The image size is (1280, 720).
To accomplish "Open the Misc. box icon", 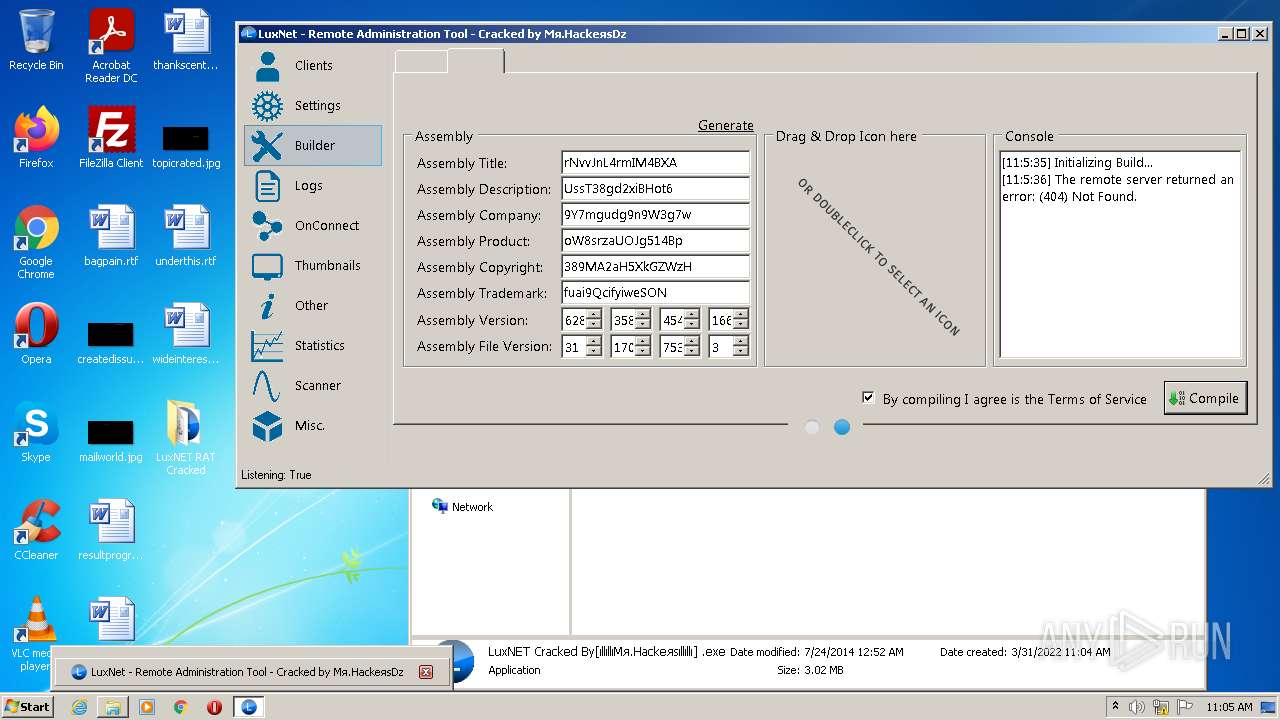I will (267, 426).
